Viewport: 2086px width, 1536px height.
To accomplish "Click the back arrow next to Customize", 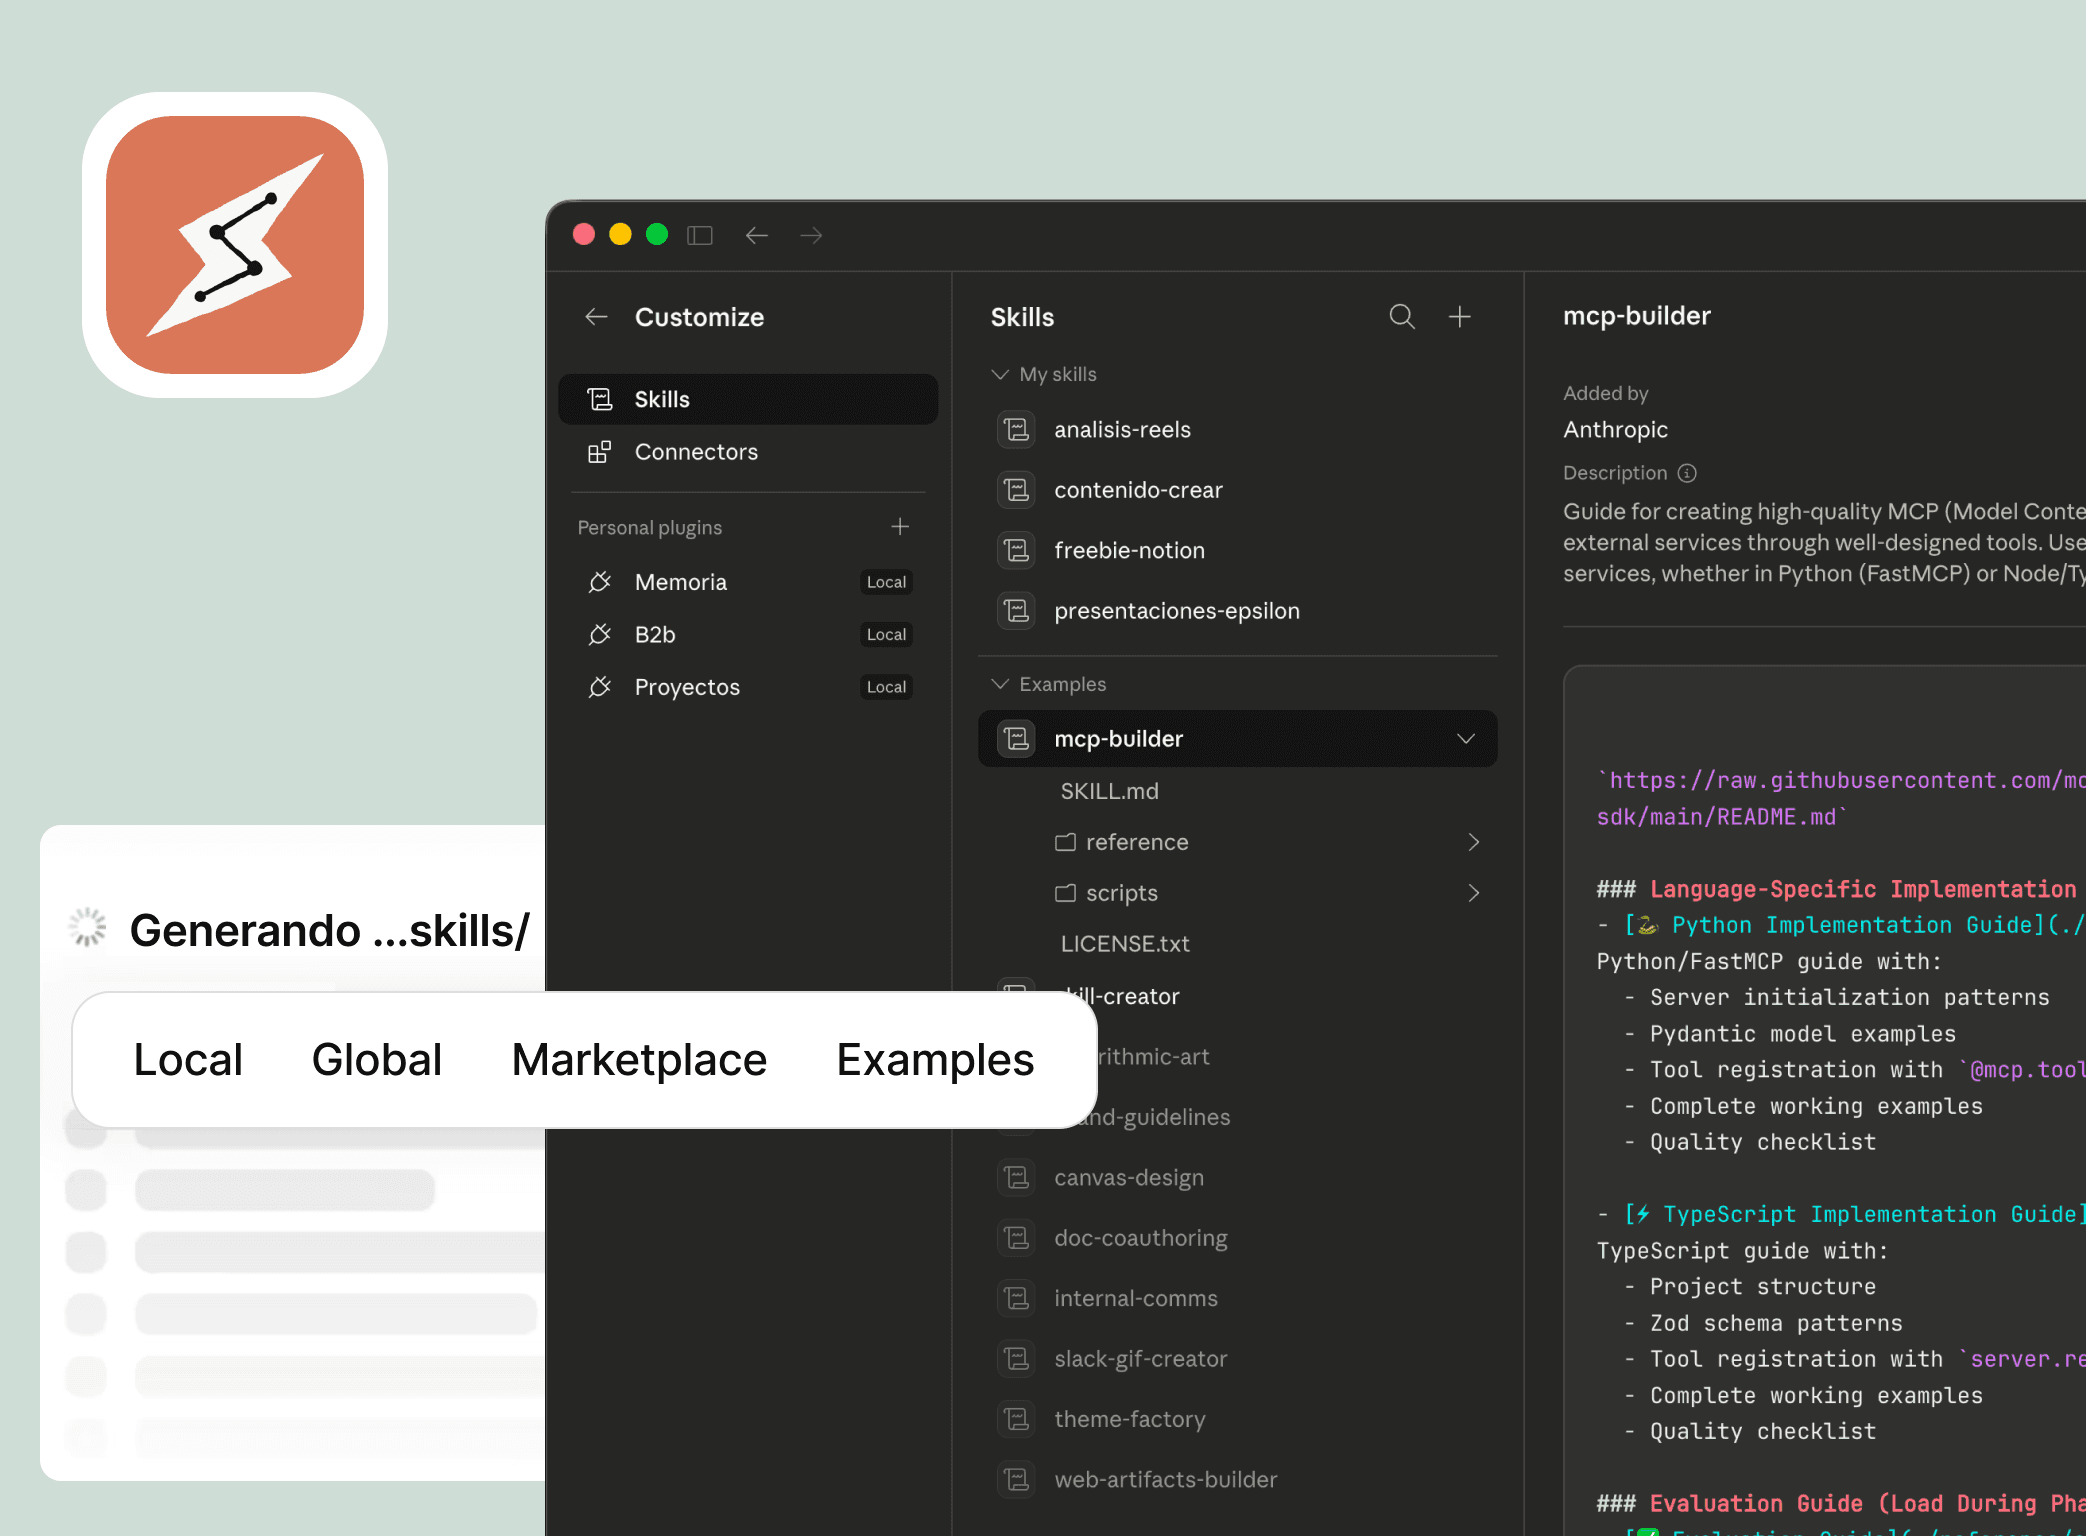I will (x=597, y=317).
